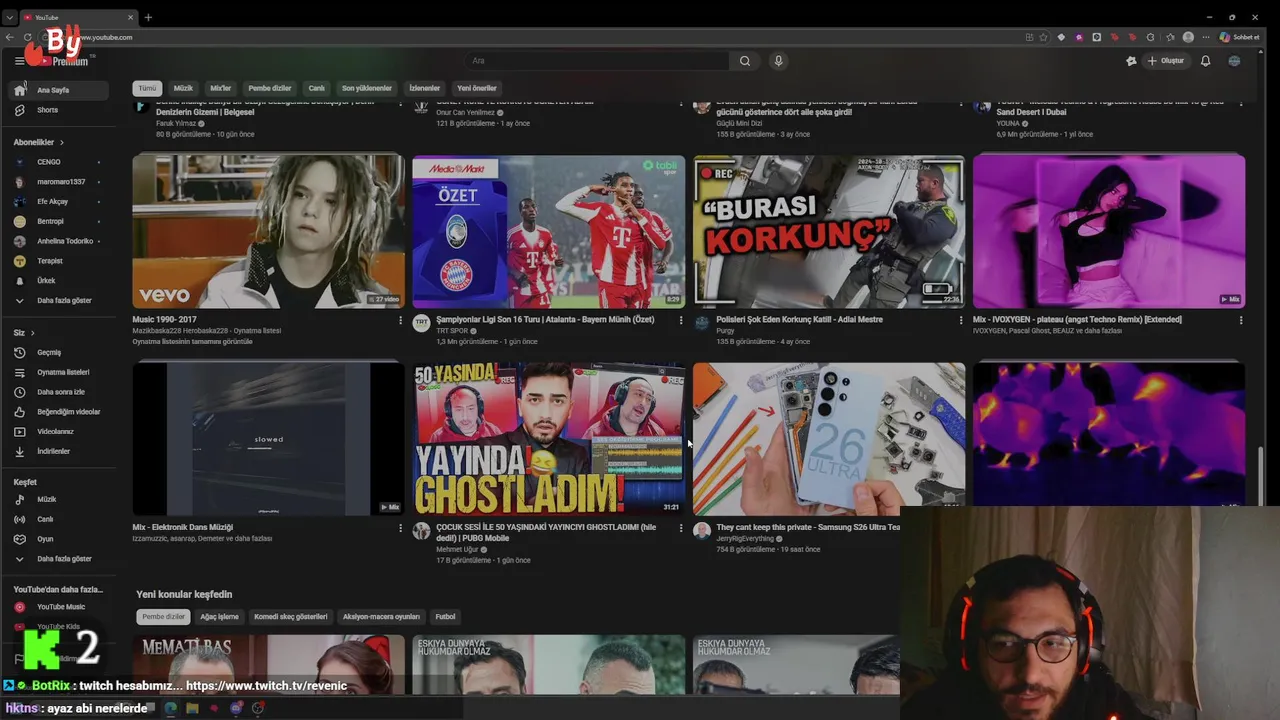Open İndirilenler downloads
1280x720 pixels.
(x=60, y=451)
